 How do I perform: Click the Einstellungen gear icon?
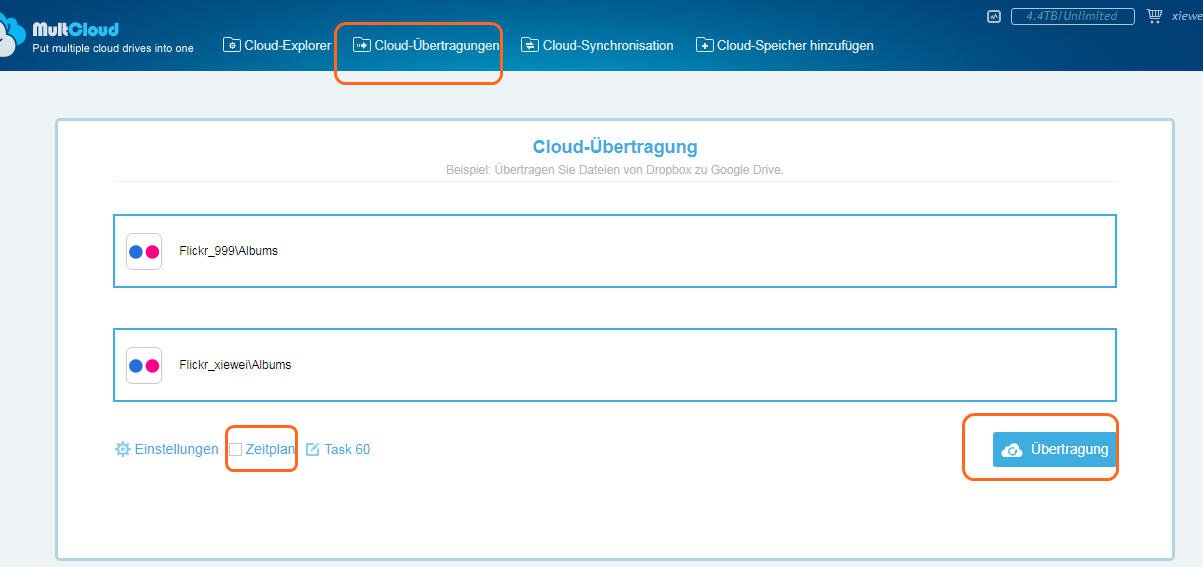pyautogui.click(x=123, y=449)
